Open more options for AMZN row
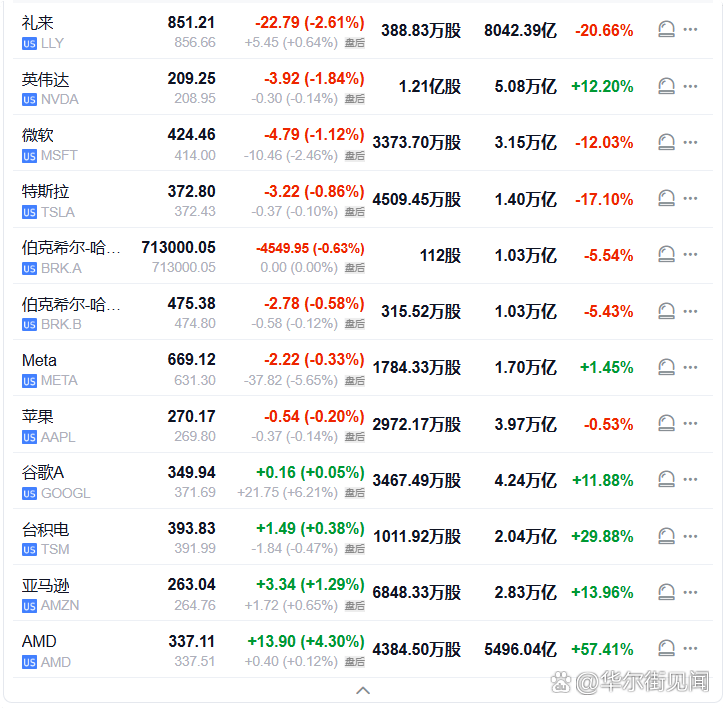 [x=690, y=592]
